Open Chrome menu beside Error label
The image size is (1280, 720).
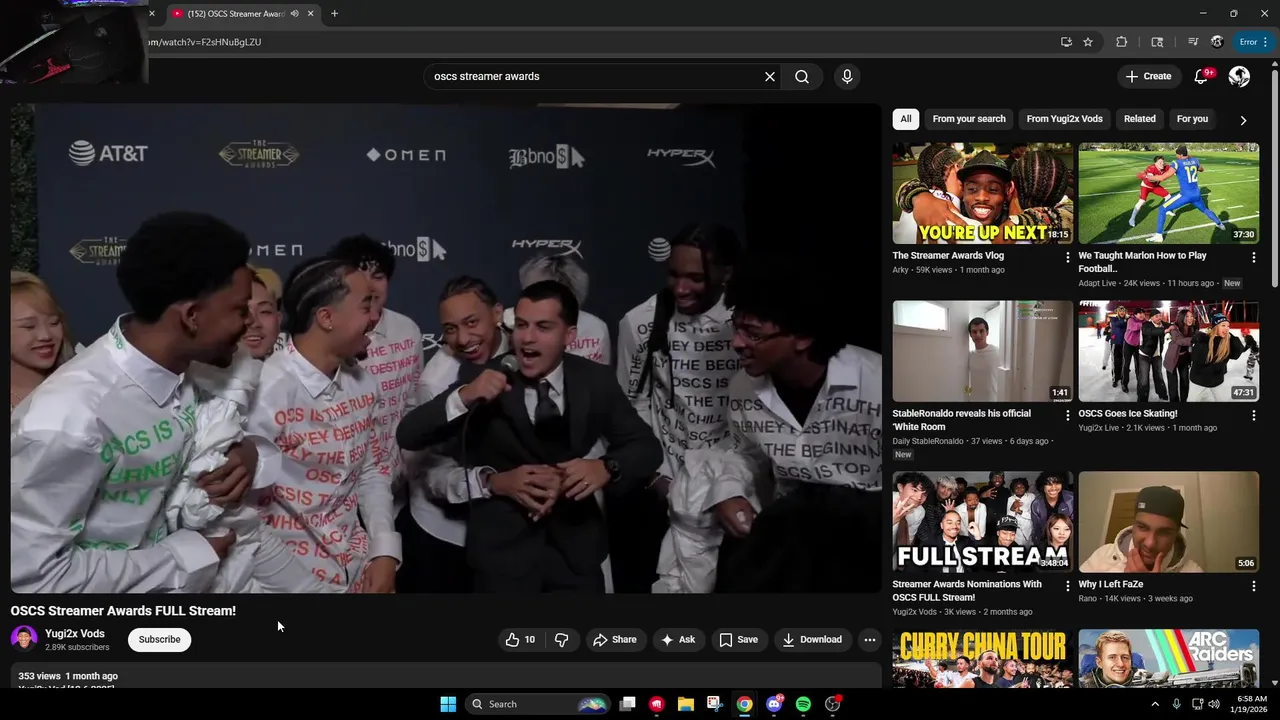(1265, 42)
